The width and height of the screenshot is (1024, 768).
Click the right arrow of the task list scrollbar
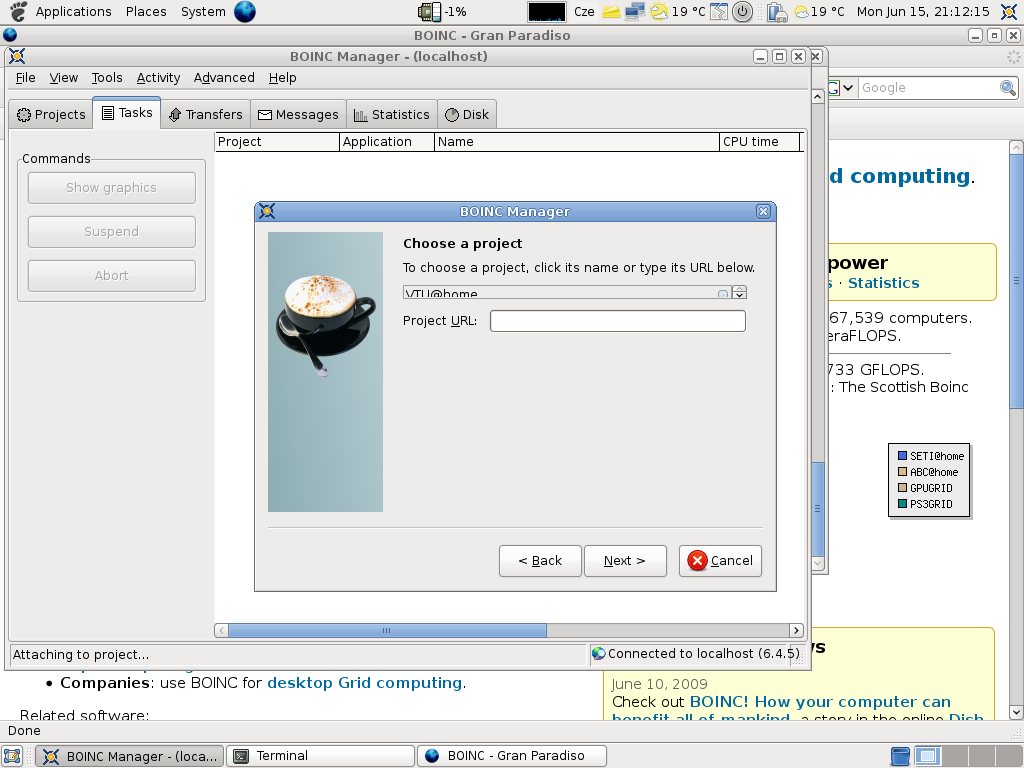[x=796, y=630]
